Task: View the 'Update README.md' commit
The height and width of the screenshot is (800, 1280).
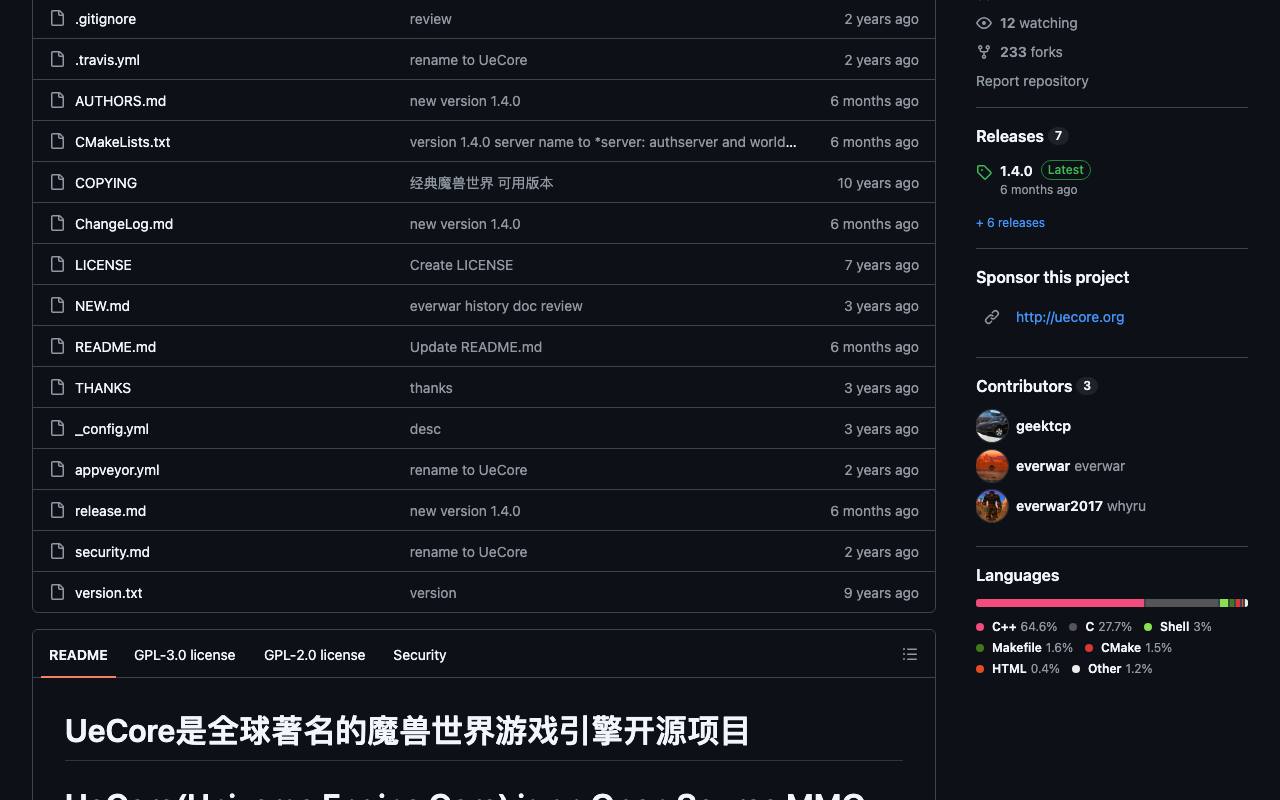Action: point(476,347)
